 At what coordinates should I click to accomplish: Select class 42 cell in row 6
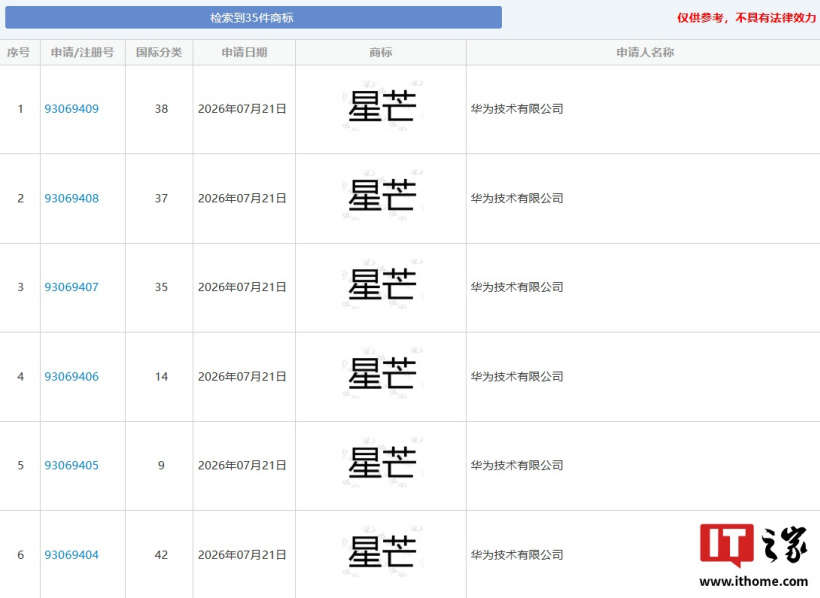[161, 555]
